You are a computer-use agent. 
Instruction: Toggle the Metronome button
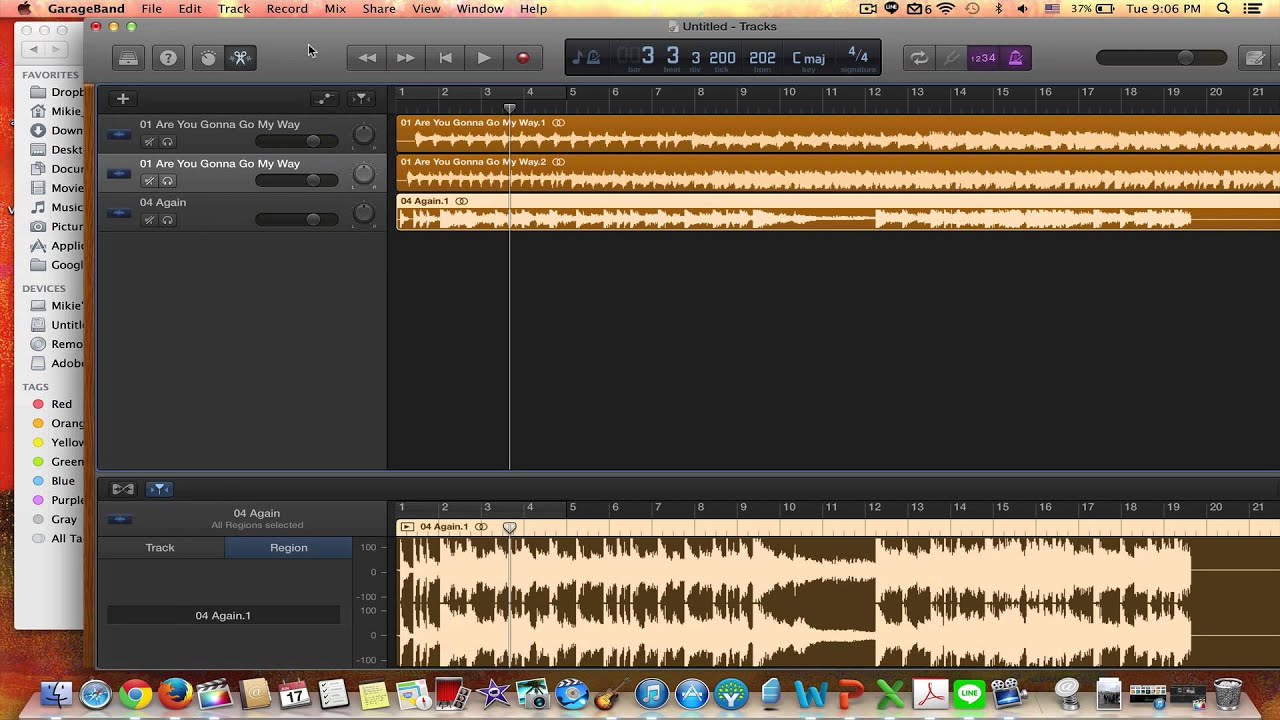pos(1016,58)
